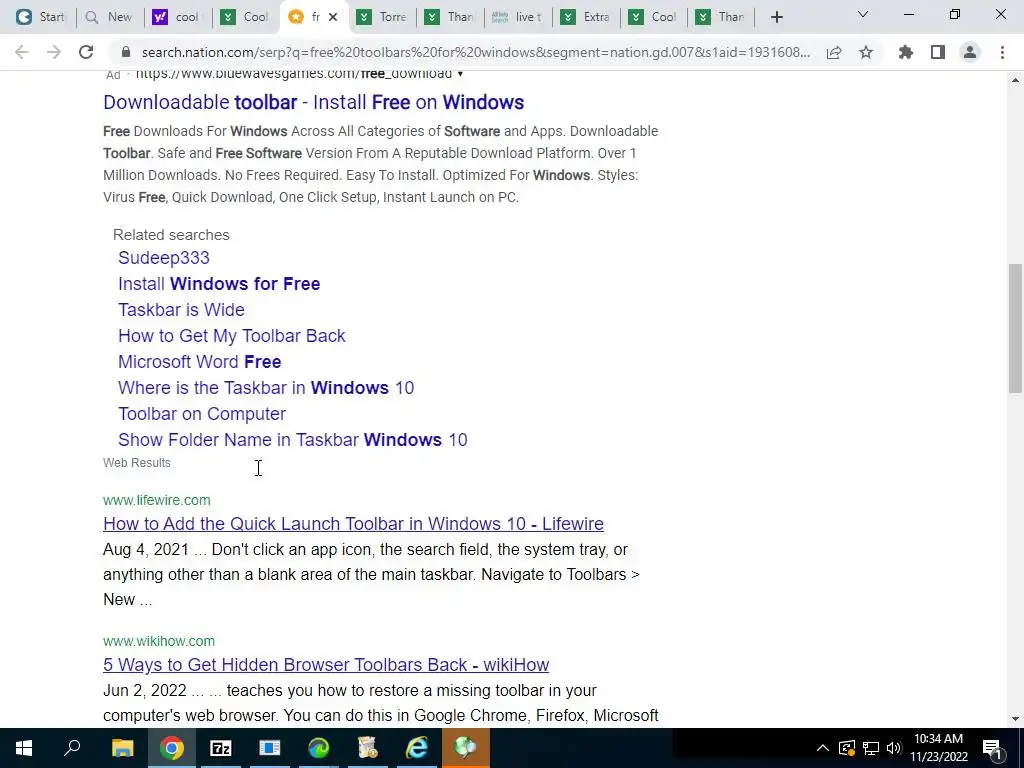Open the notification center icon
Screen dimensions: 1024x768
pos(992,748)
